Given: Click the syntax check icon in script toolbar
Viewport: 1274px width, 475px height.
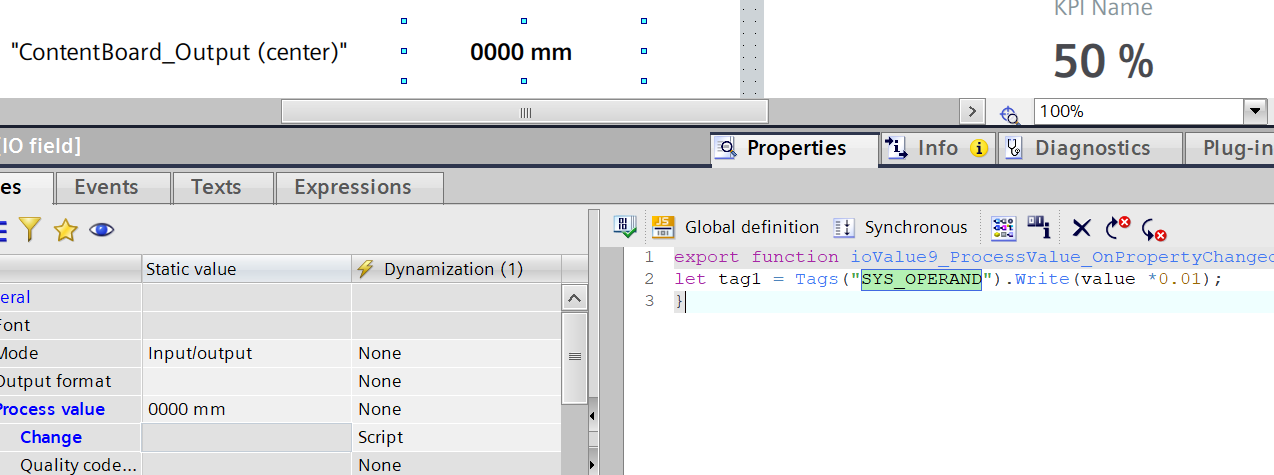Looking at the screenshot, I should [x=627, y=228].
